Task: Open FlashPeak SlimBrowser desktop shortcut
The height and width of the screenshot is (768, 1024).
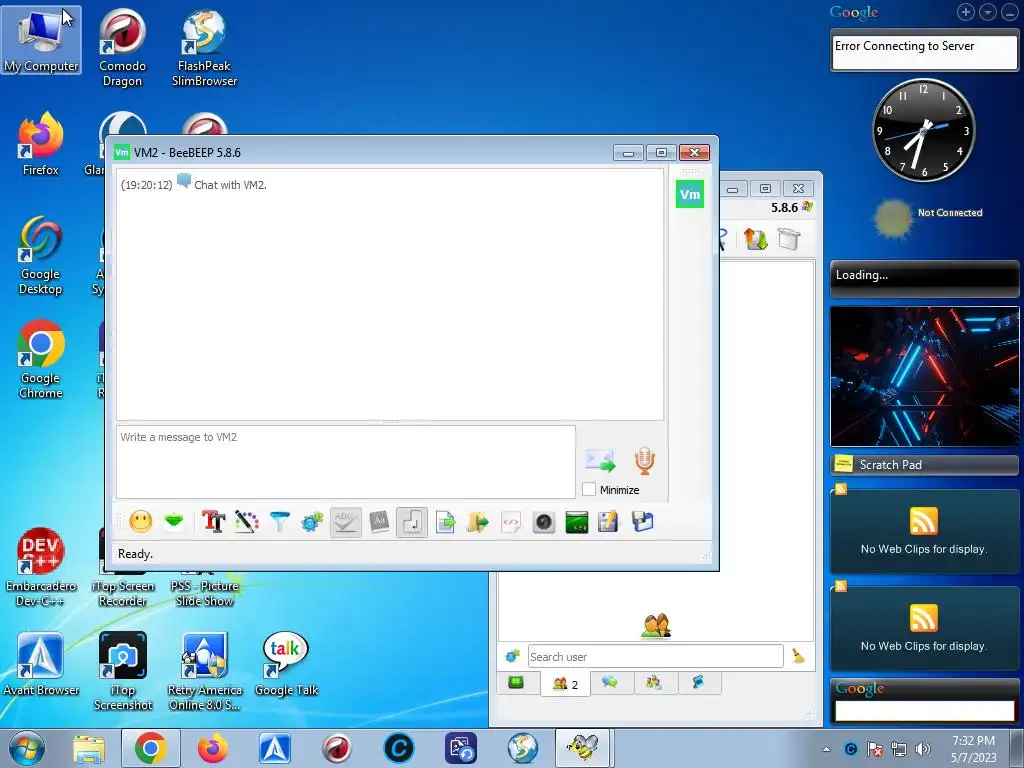Action: 204,47
